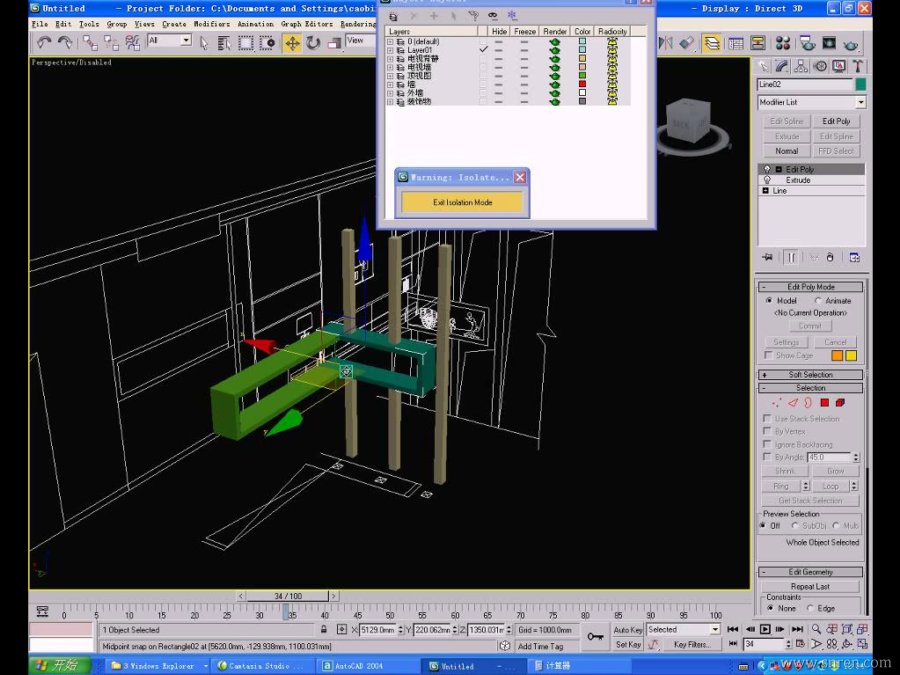Click the Redo arrow icon
This screenshot has width=900, height=675.
[65, 42]
